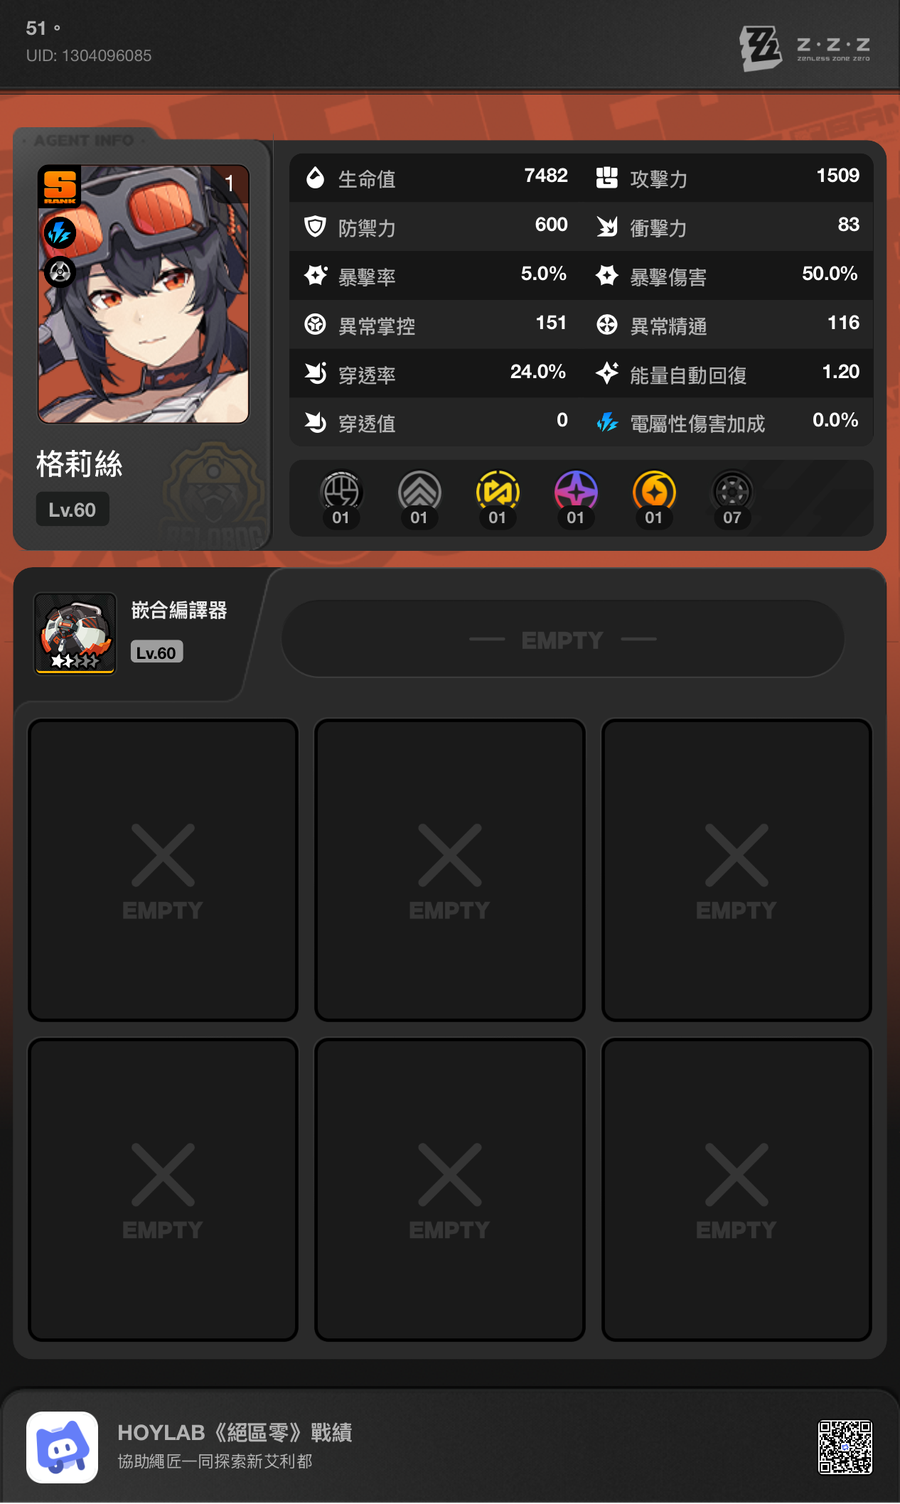The image size is (900, 1504).
Task: Select the first empty drive disc slot
Action: [x=163, y=870]
